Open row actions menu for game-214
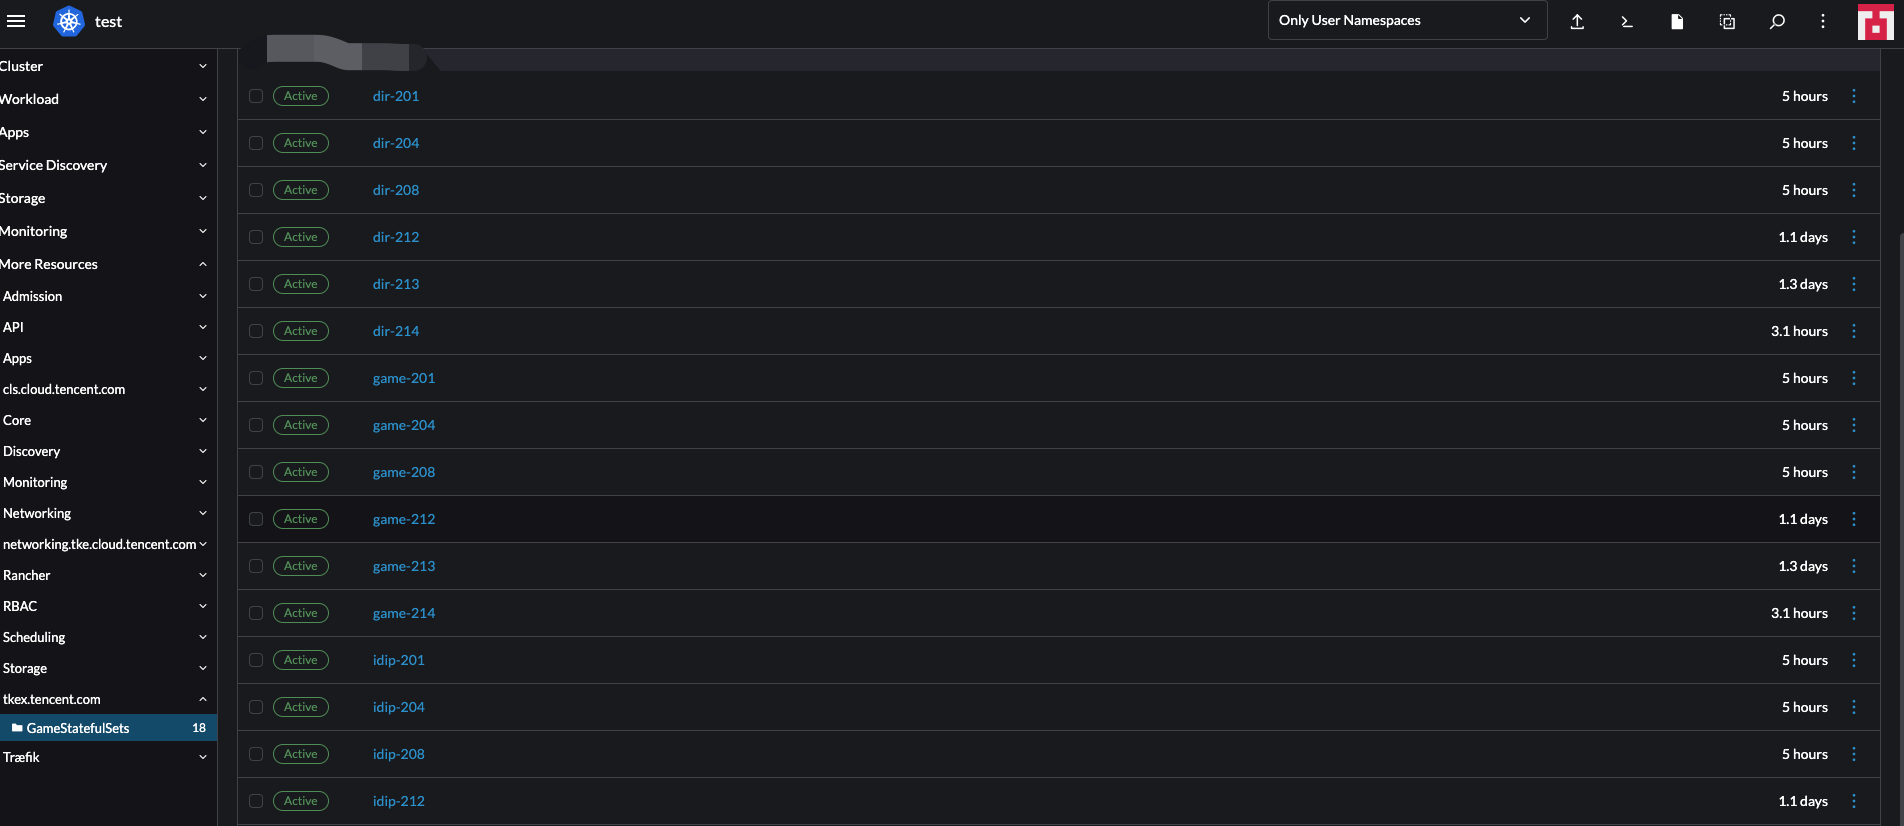 coord(1854,613)
